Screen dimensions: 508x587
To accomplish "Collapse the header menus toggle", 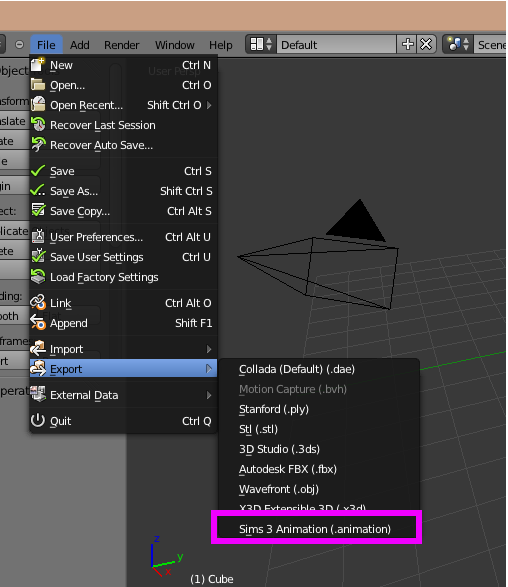I will (19, 45).
